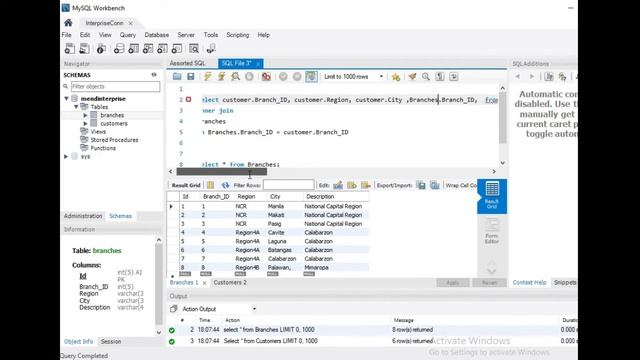Create a new SQL tab from main toolbar
The image size is (640, 360).
(x=70, y=49)
